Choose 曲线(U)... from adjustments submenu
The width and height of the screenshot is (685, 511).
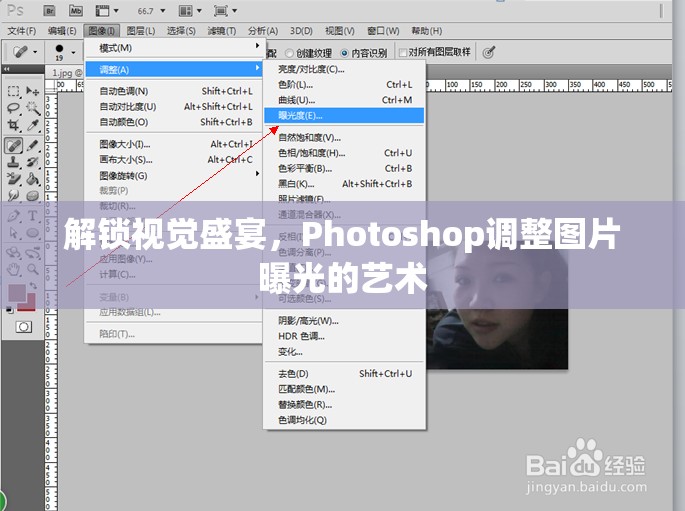click(x=344, y=100)
